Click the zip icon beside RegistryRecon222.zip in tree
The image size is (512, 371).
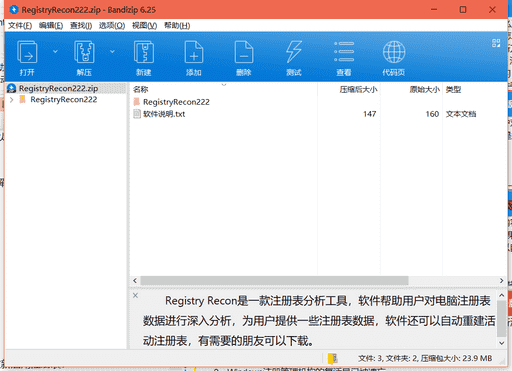point(12,88)
